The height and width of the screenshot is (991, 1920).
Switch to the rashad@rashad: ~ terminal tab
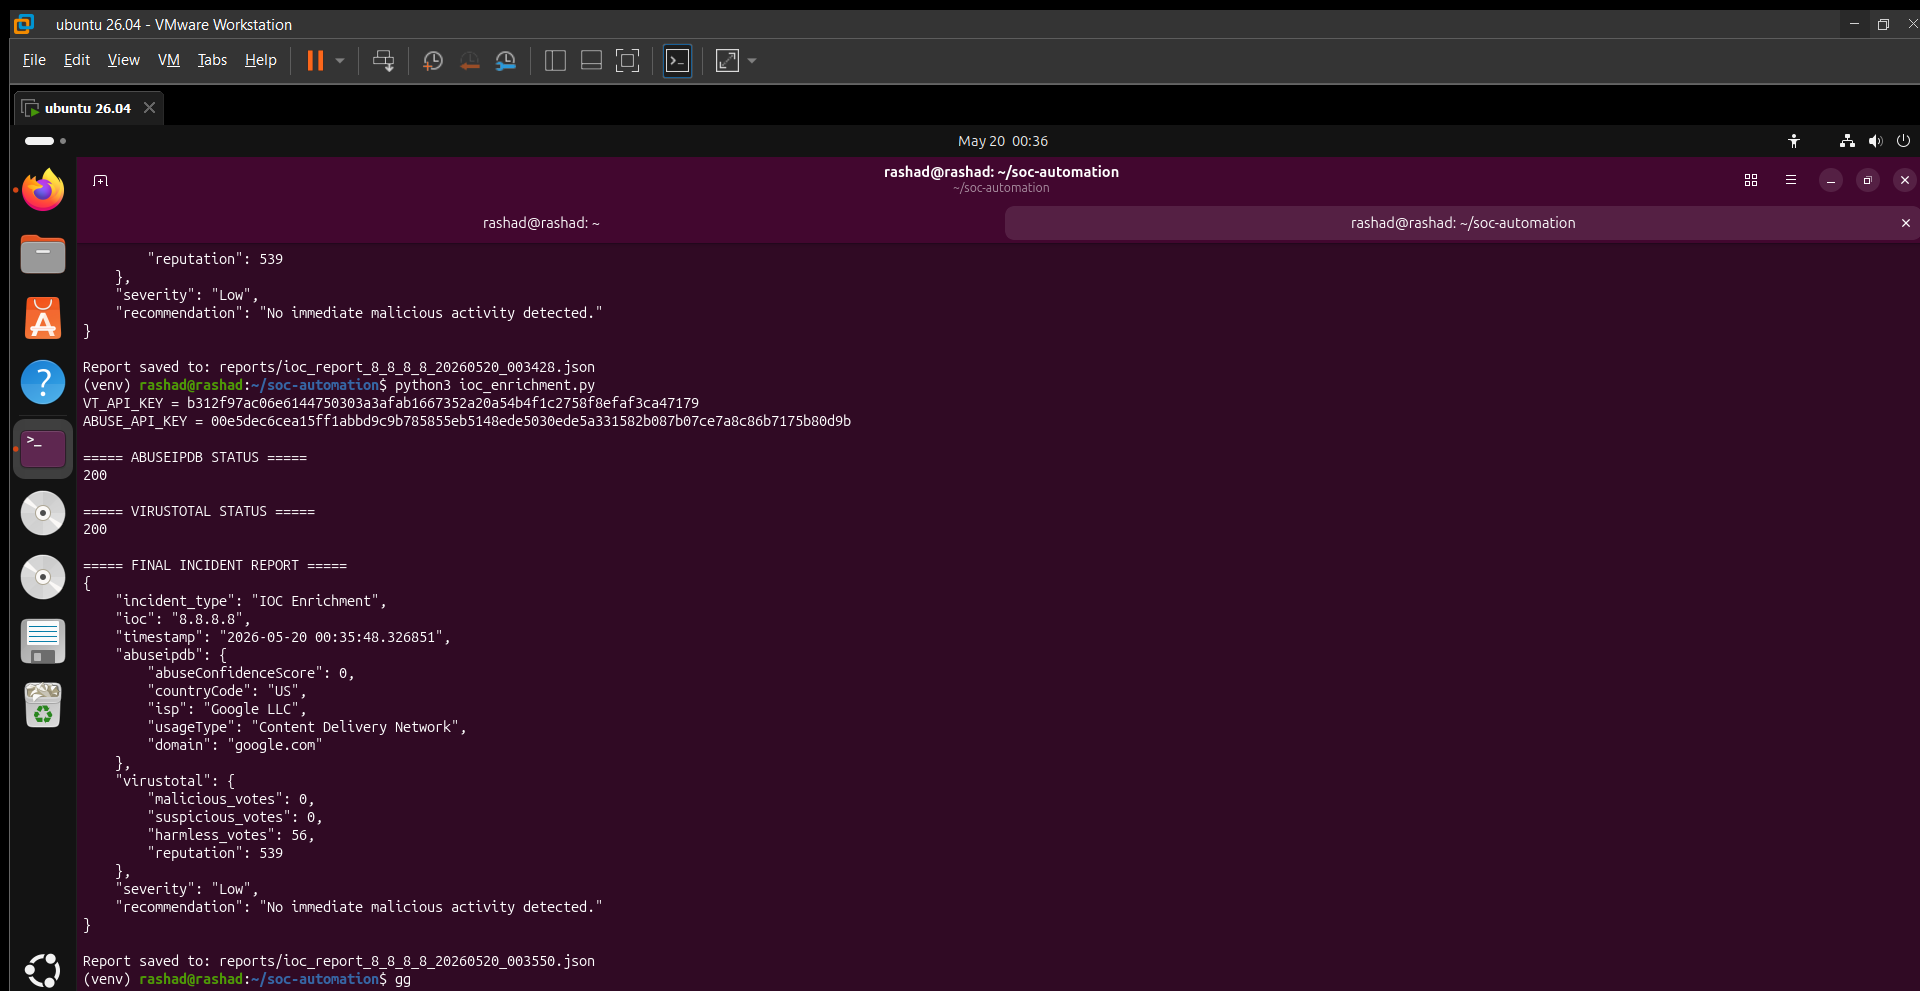(541, 223)
